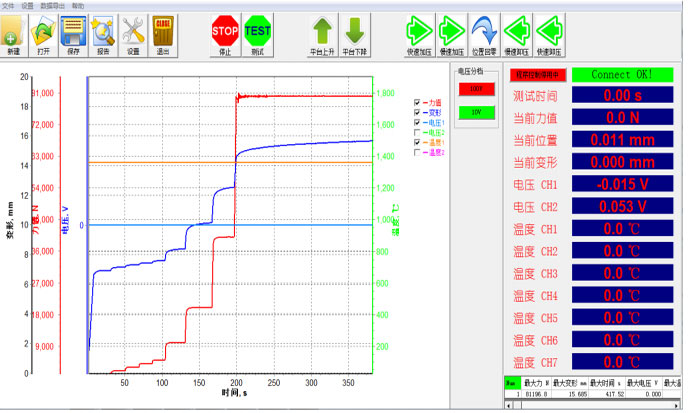Enable the 电压2 curve checkbox
Viewport: 690px width, 413px height.
tap(417, 132)
